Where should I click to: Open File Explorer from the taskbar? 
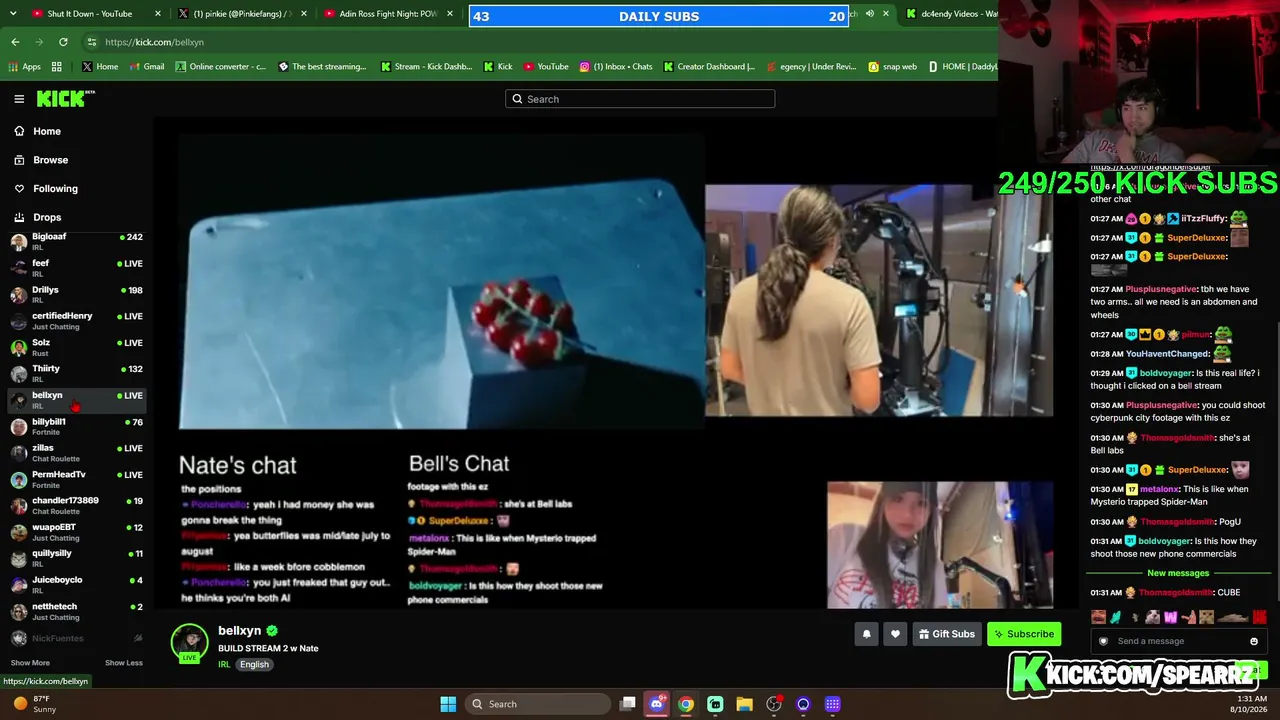[745, 704]
